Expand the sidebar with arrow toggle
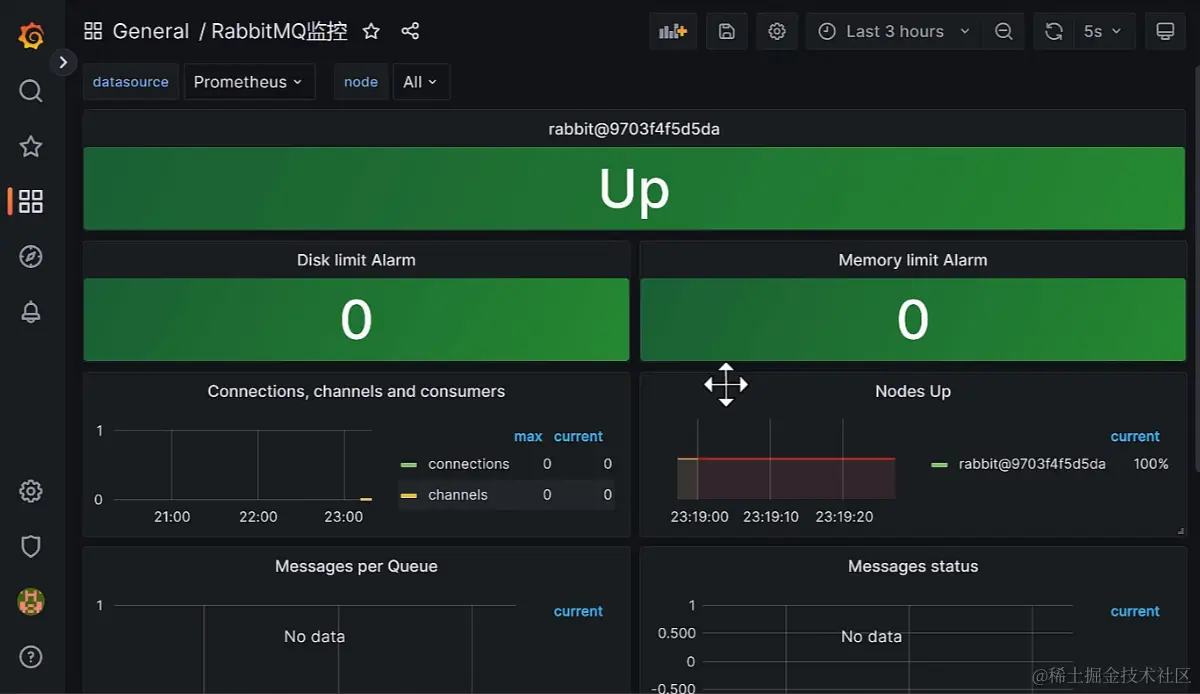The height and width of the screenshot is (694, 1200). pyautogui.click(x=63, y=62)
